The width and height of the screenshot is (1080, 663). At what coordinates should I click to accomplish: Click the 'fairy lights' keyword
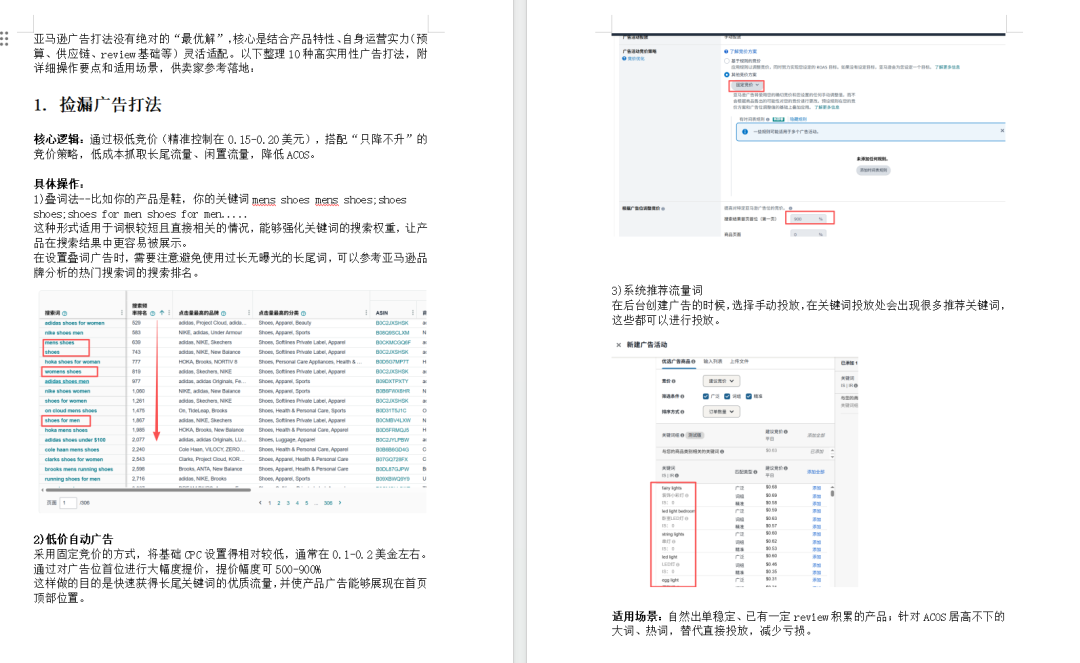672,487
